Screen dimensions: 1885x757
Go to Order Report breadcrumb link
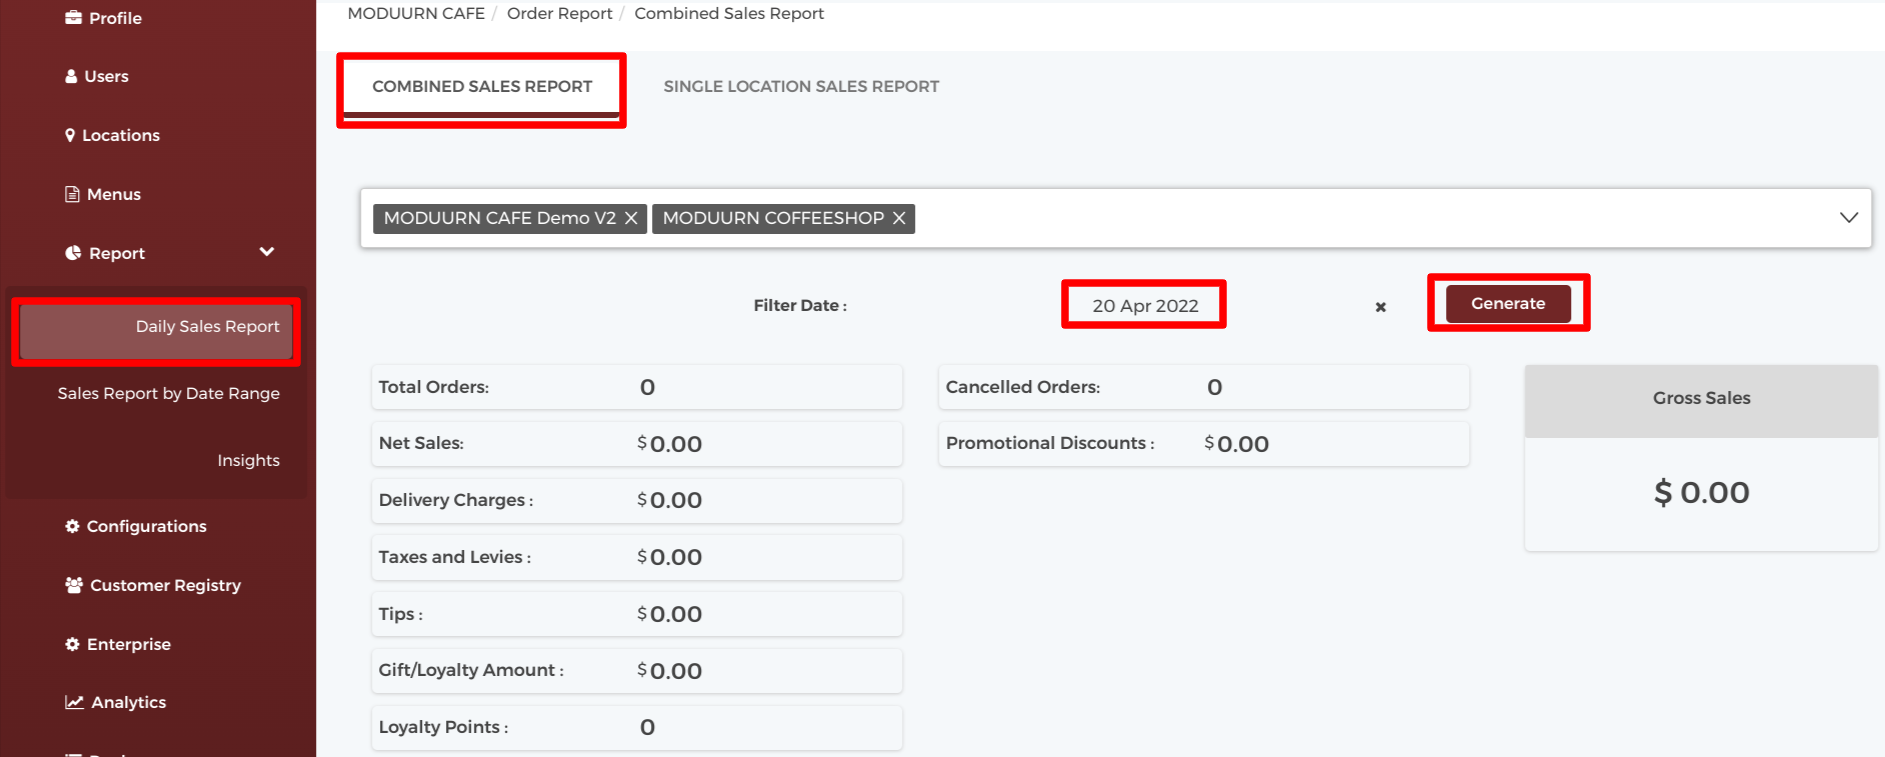pos(559,13)
